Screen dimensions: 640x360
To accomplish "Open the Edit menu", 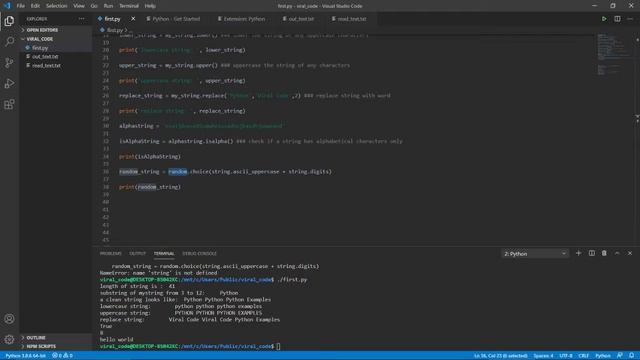I will point(36,6).
